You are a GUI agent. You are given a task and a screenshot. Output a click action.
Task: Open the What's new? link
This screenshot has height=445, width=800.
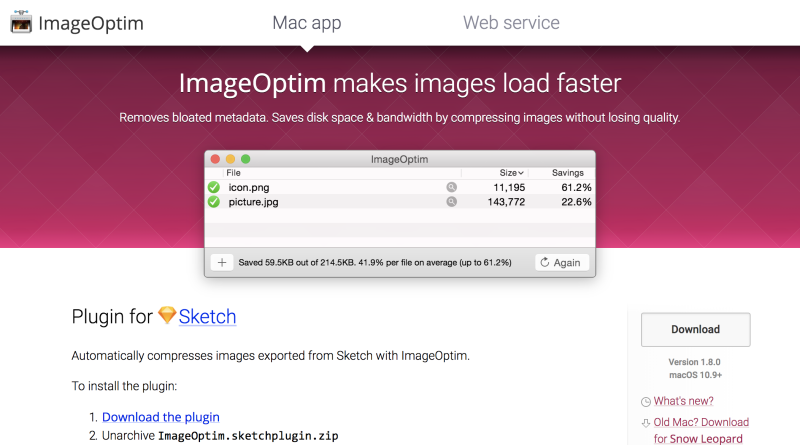coord(683,401)
